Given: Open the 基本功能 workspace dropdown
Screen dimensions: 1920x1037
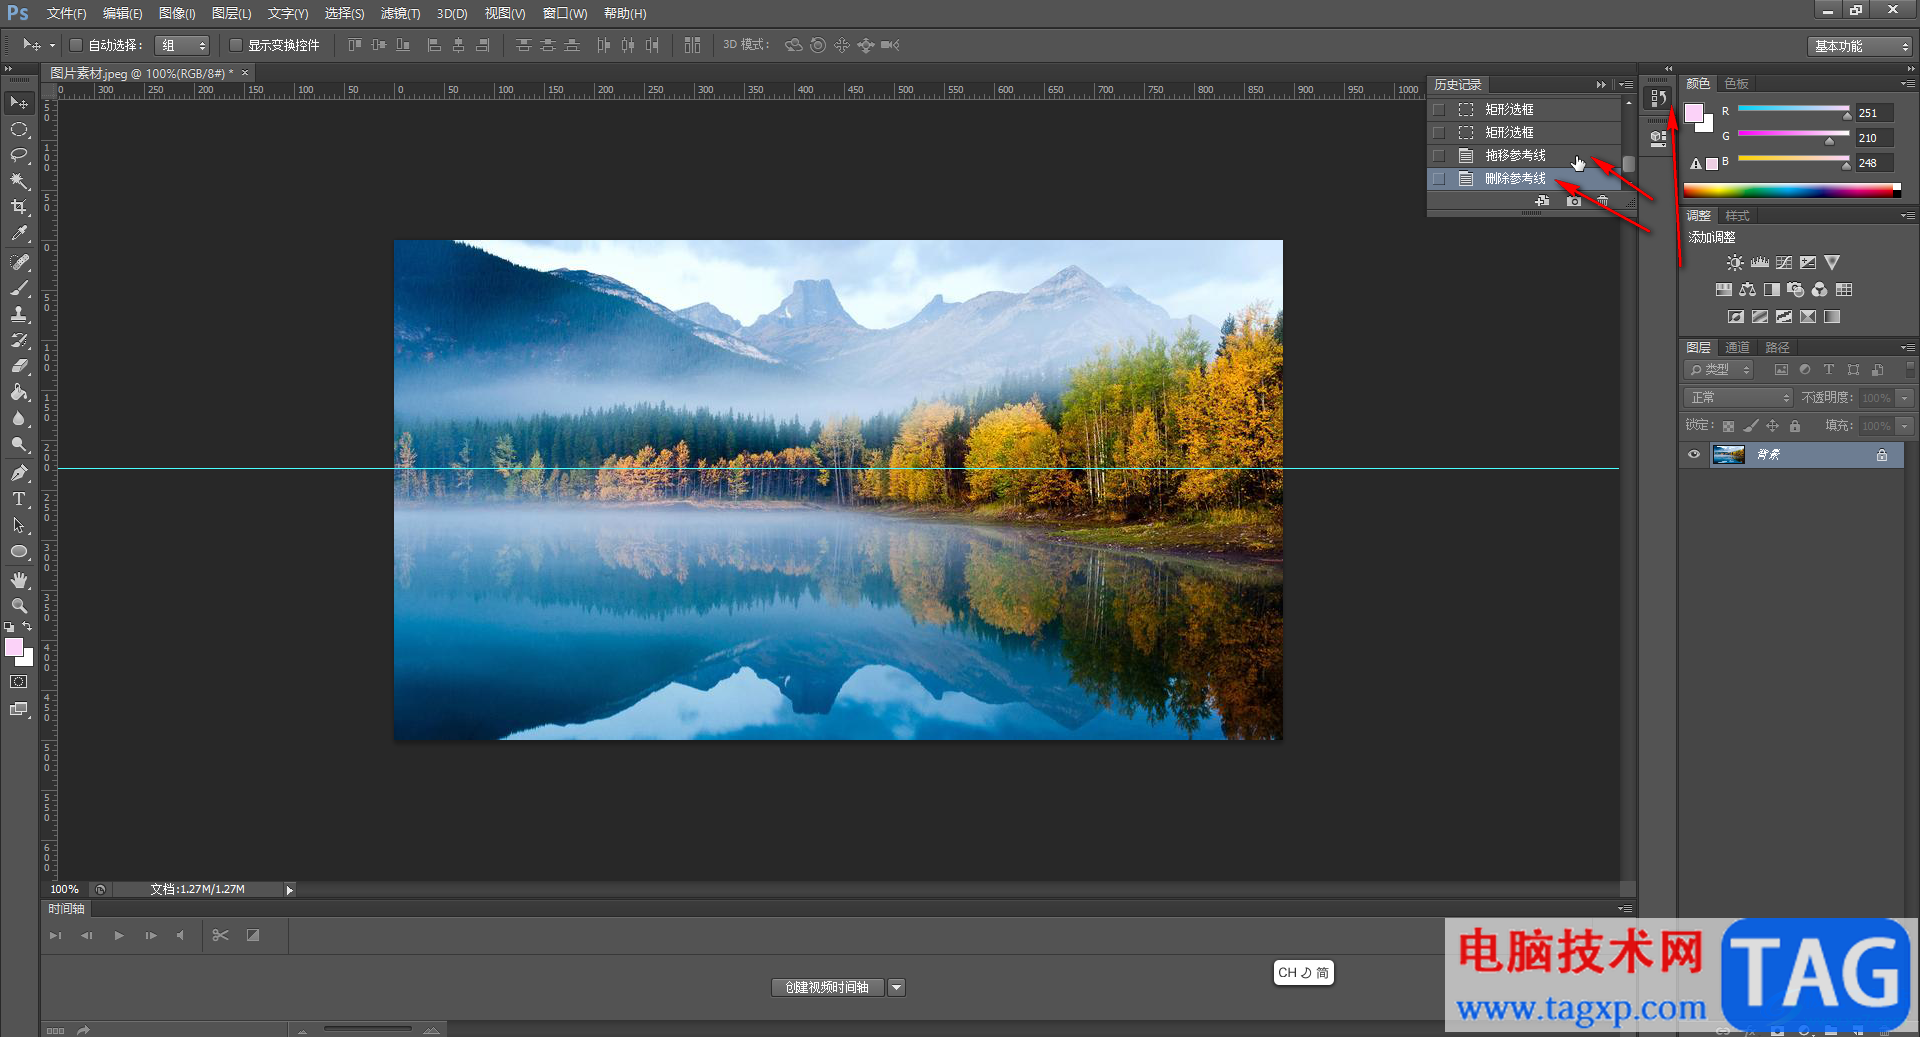Looking at the screenshot, I should pyautogui.click(x=1861, y=46).
